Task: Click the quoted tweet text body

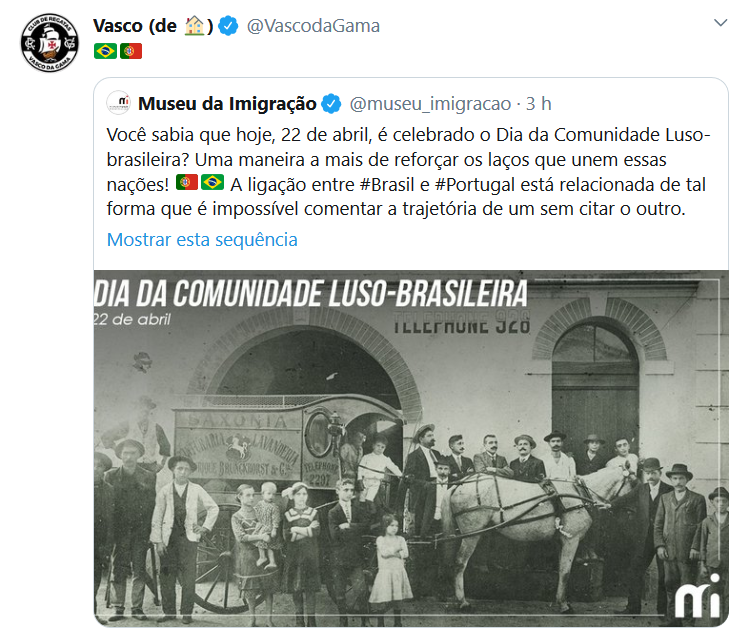Action: [409, 172]
